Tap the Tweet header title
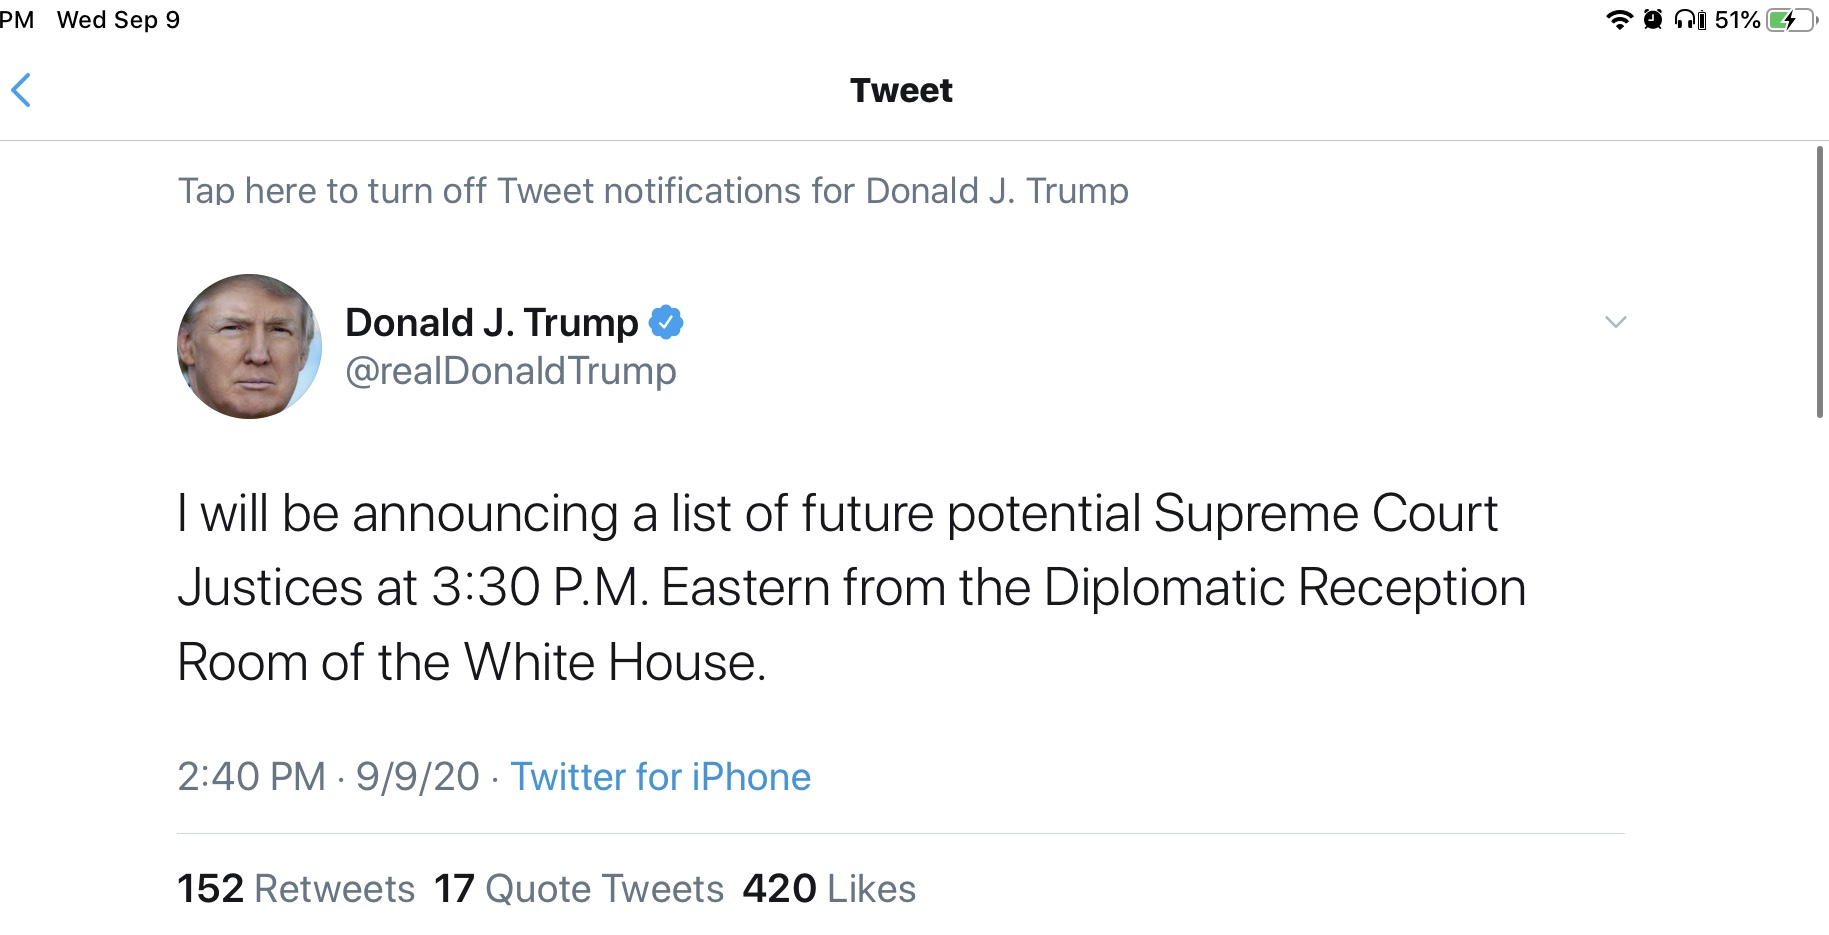1829x935 pixels. [901, 90]
